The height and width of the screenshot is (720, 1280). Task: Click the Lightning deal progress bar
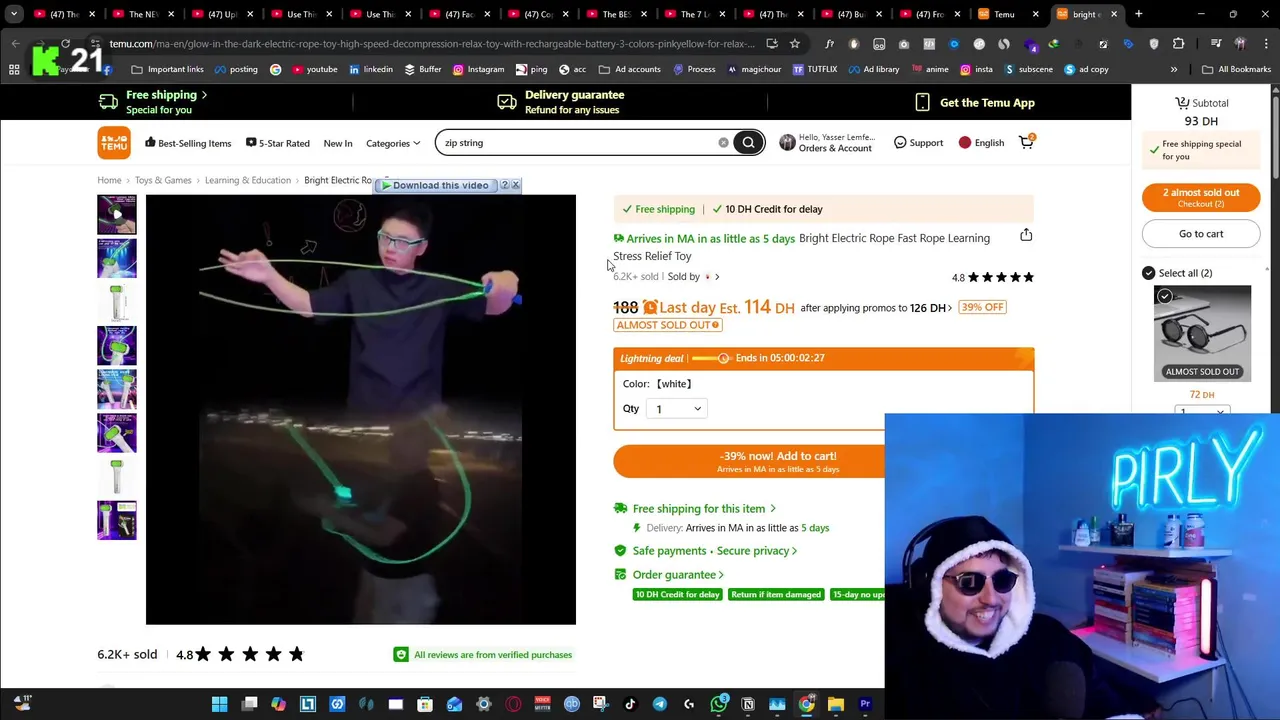tap(710, 359)
